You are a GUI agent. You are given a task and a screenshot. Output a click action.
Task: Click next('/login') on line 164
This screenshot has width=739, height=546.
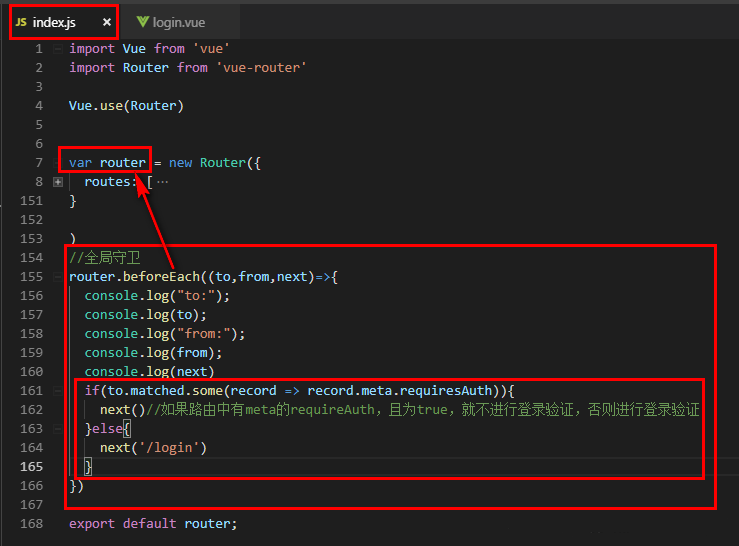153,448
